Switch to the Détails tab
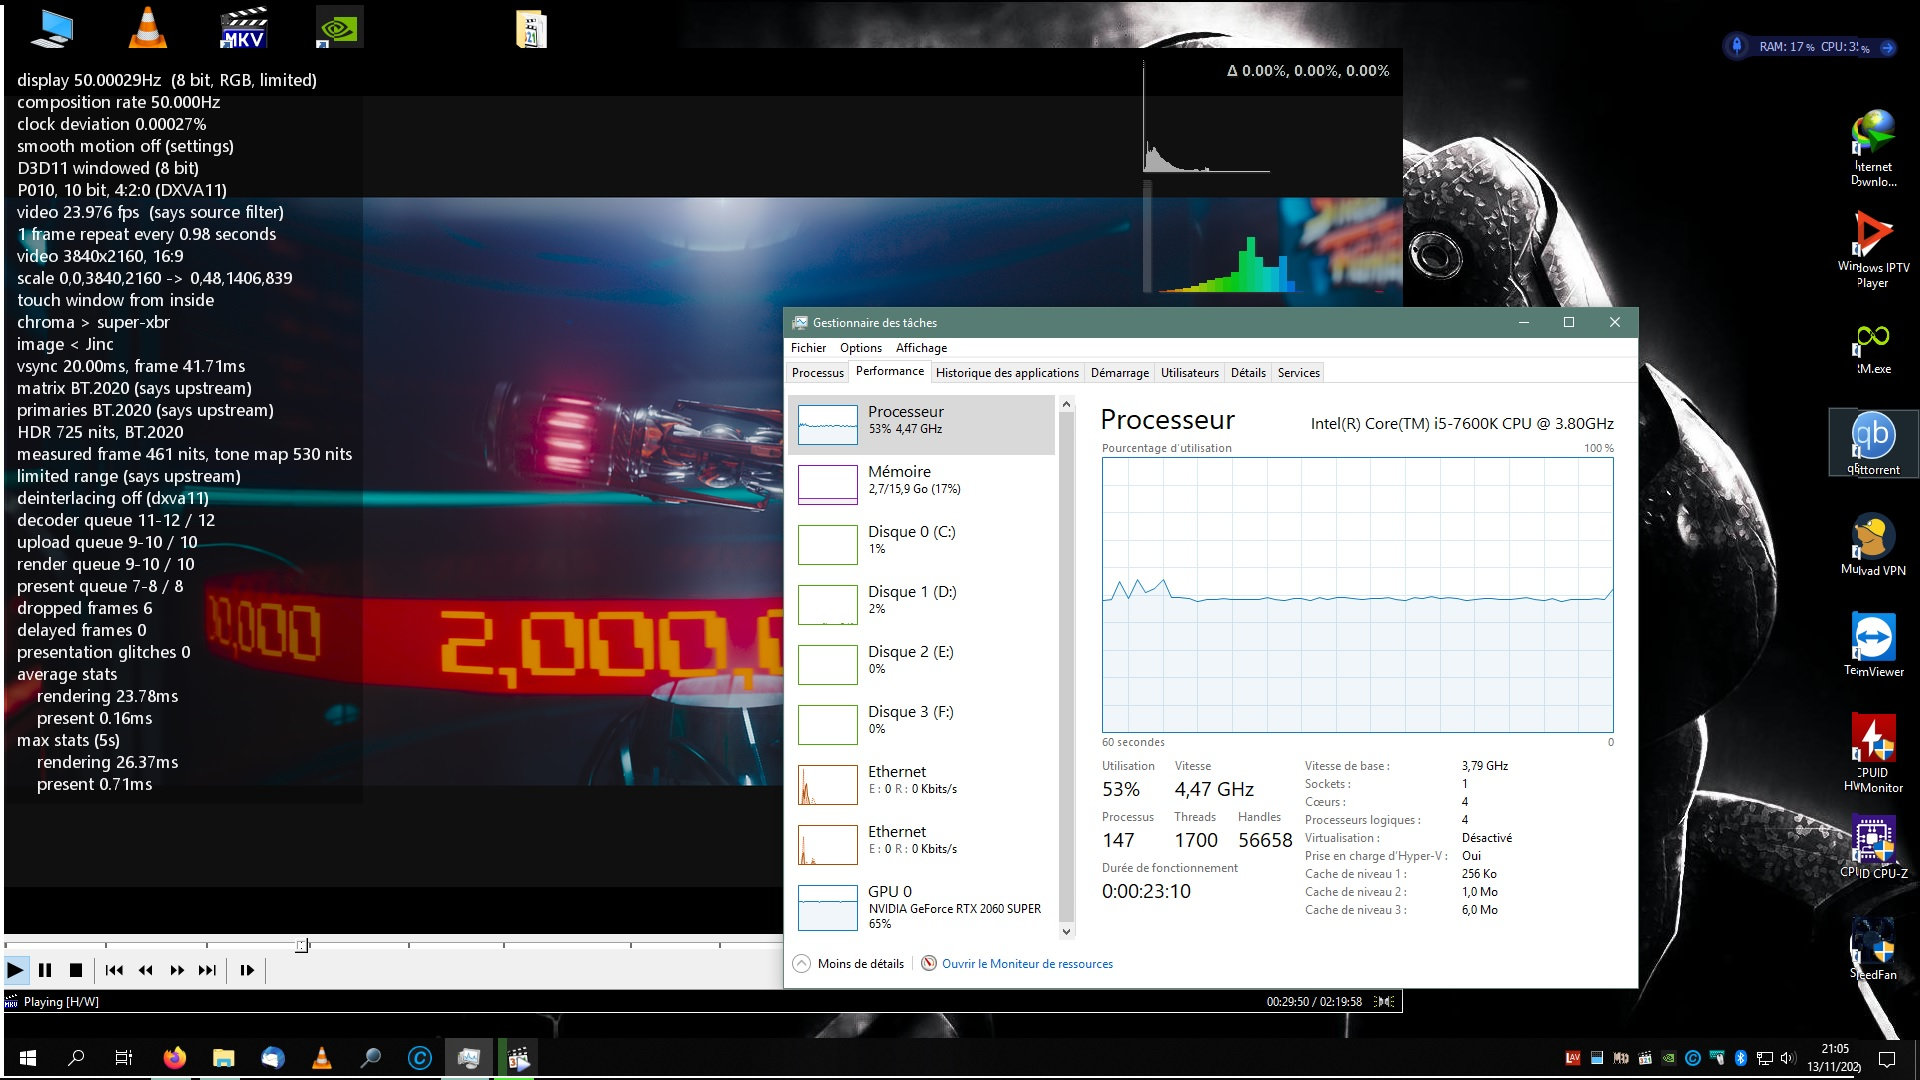The width and height of the screenshot is (1920, 1080). 1248,373
